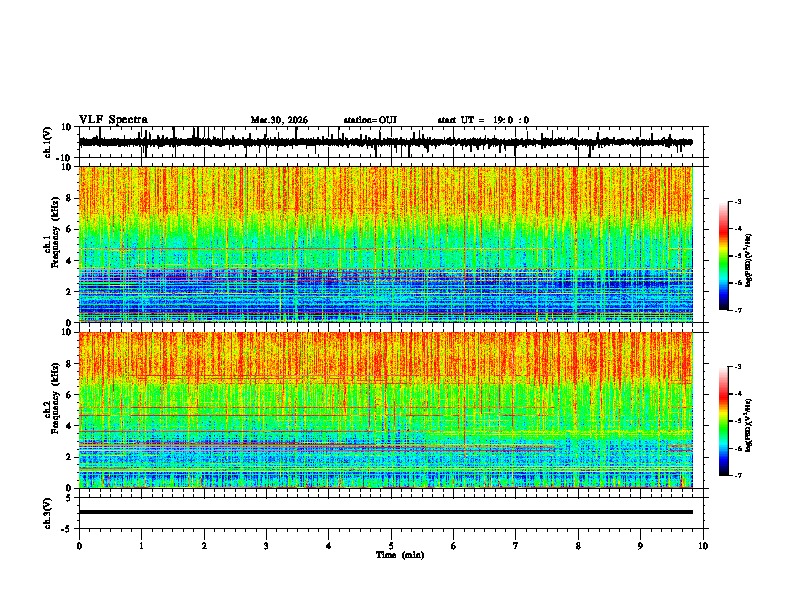Click the '-5' label on ch.1 color scale

pos(737,256)
